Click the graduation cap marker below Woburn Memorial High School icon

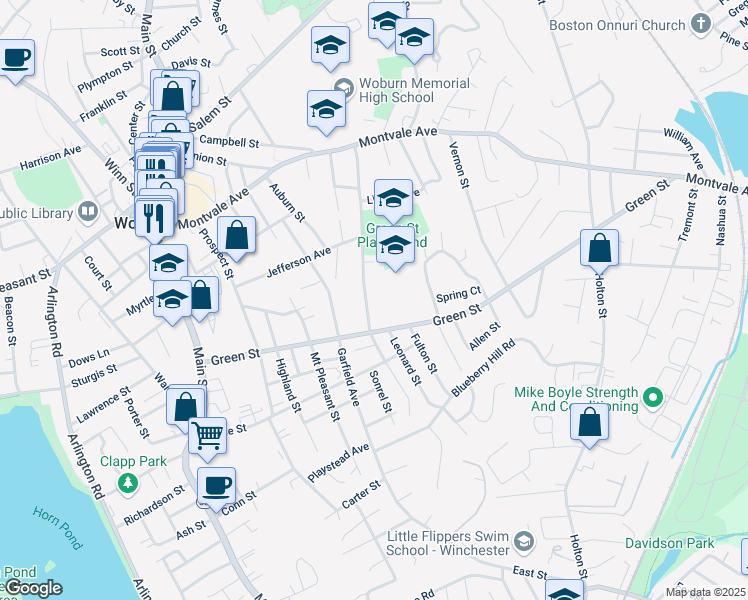point(327,112)
